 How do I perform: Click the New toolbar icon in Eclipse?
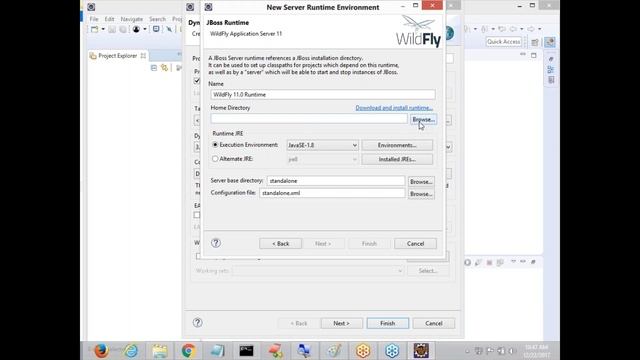coord(94,29)
